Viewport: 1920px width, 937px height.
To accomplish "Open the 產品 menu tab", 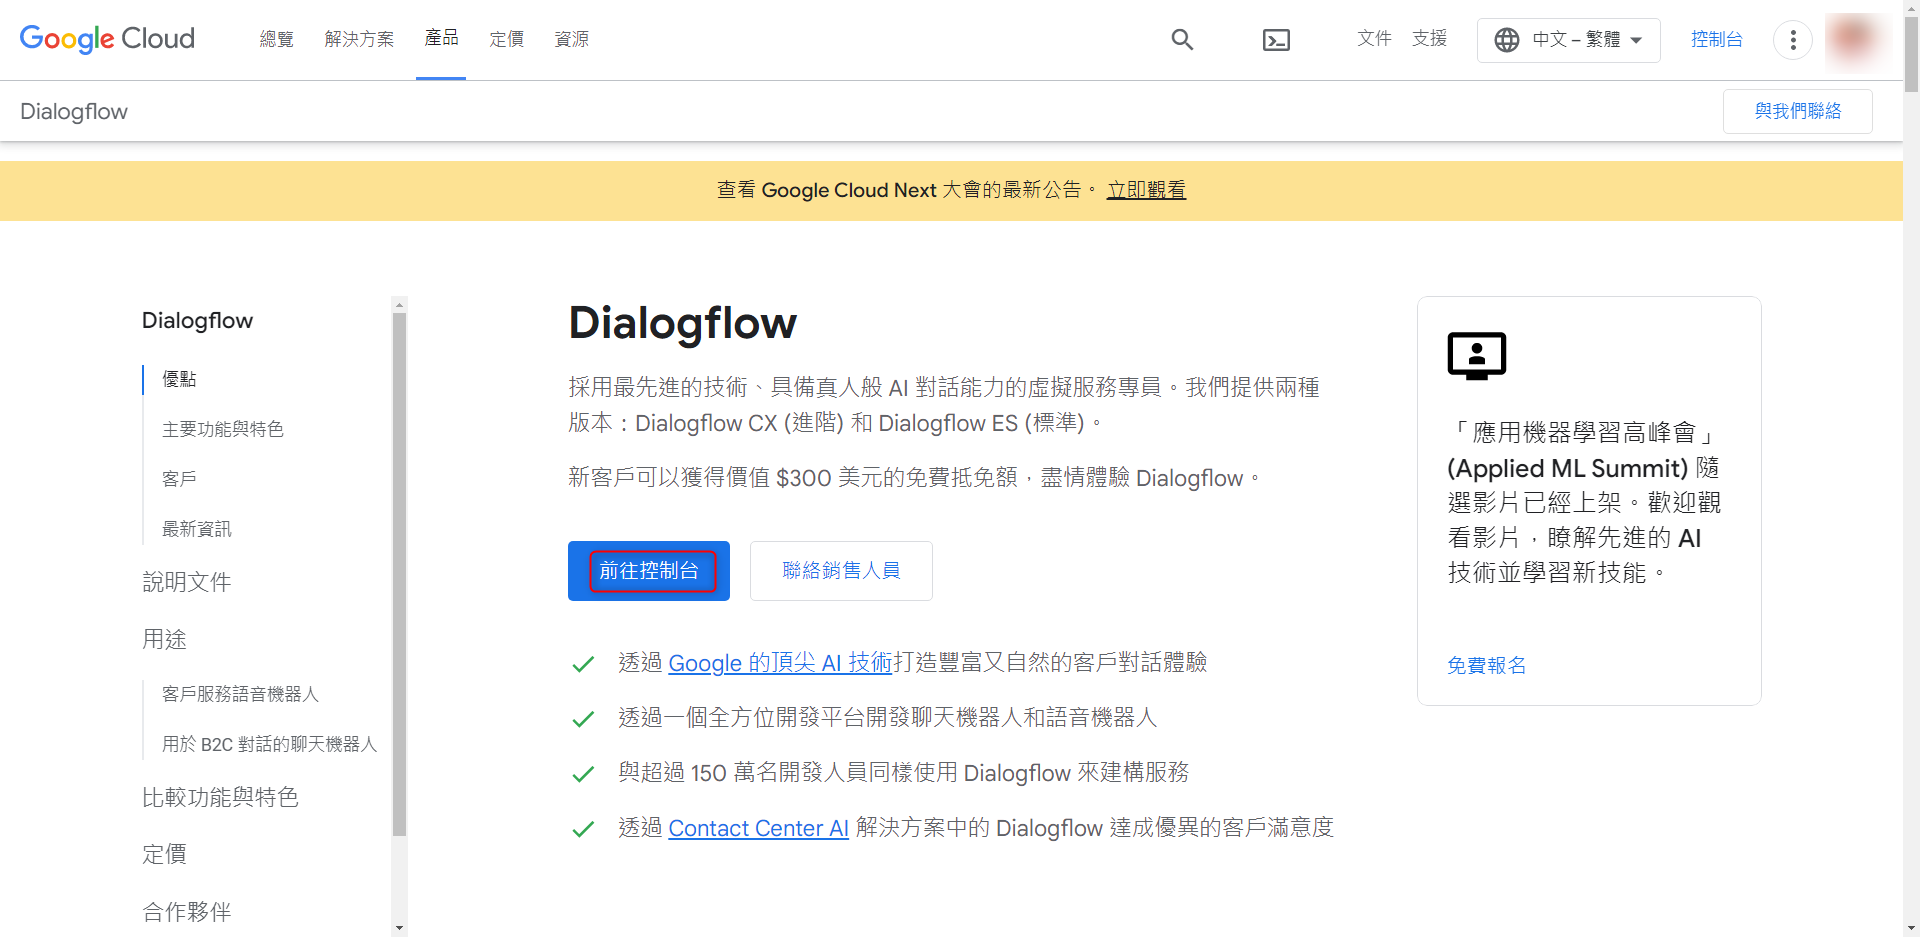I will coord(441,38).
